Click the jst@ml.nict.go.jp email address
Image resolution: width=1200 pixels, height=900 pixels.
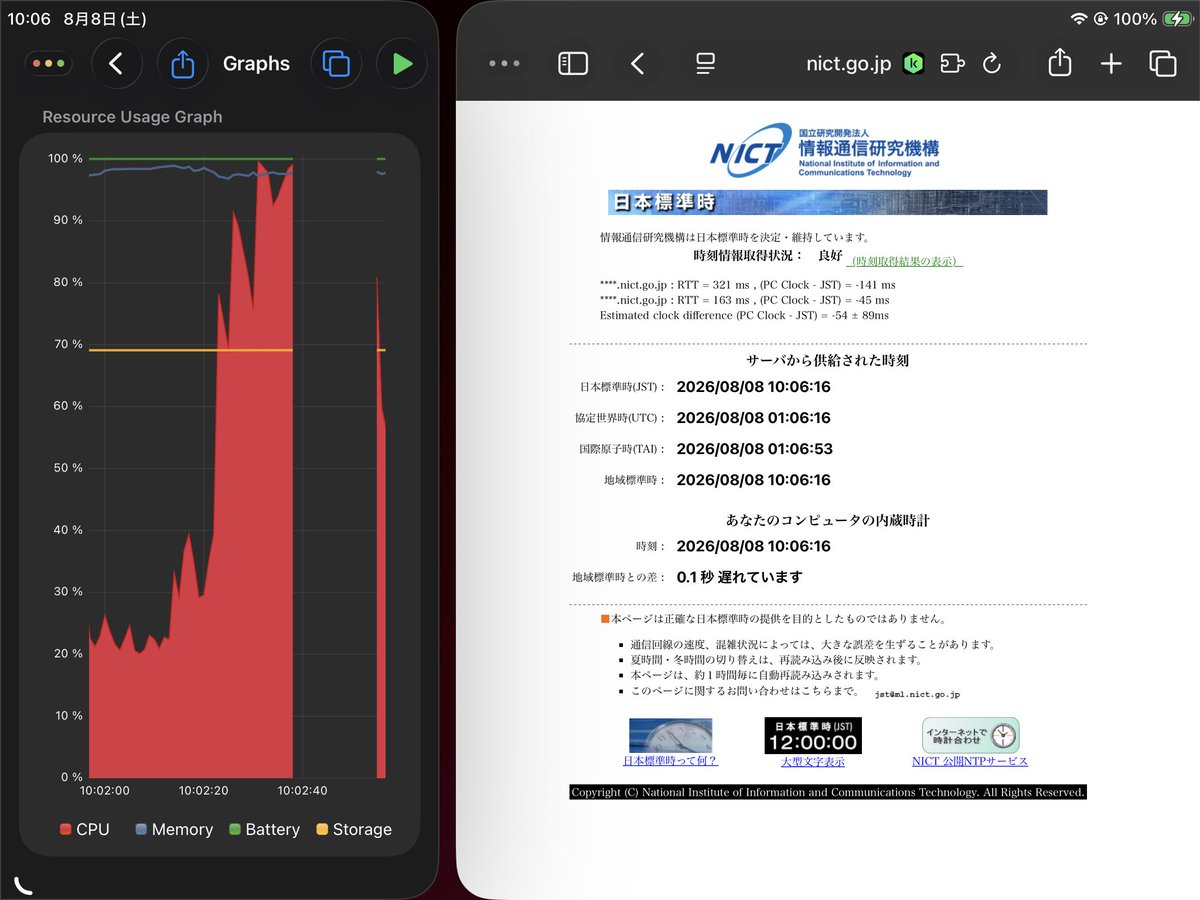tap(917, 693)
